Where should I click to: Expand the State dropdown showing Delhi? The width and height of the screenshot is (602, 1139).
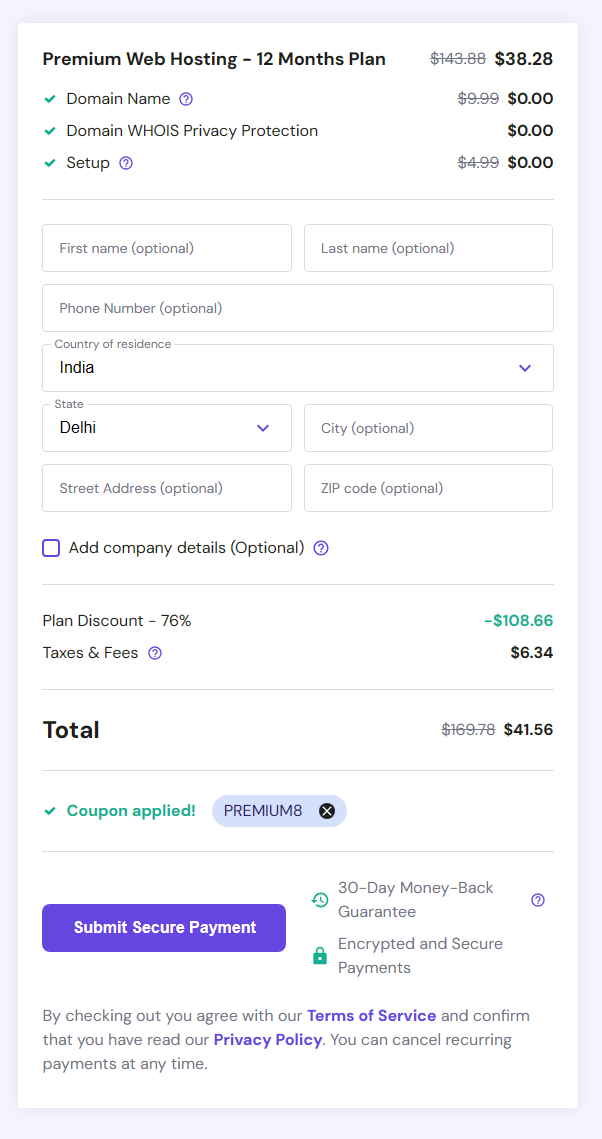(263, 428)
